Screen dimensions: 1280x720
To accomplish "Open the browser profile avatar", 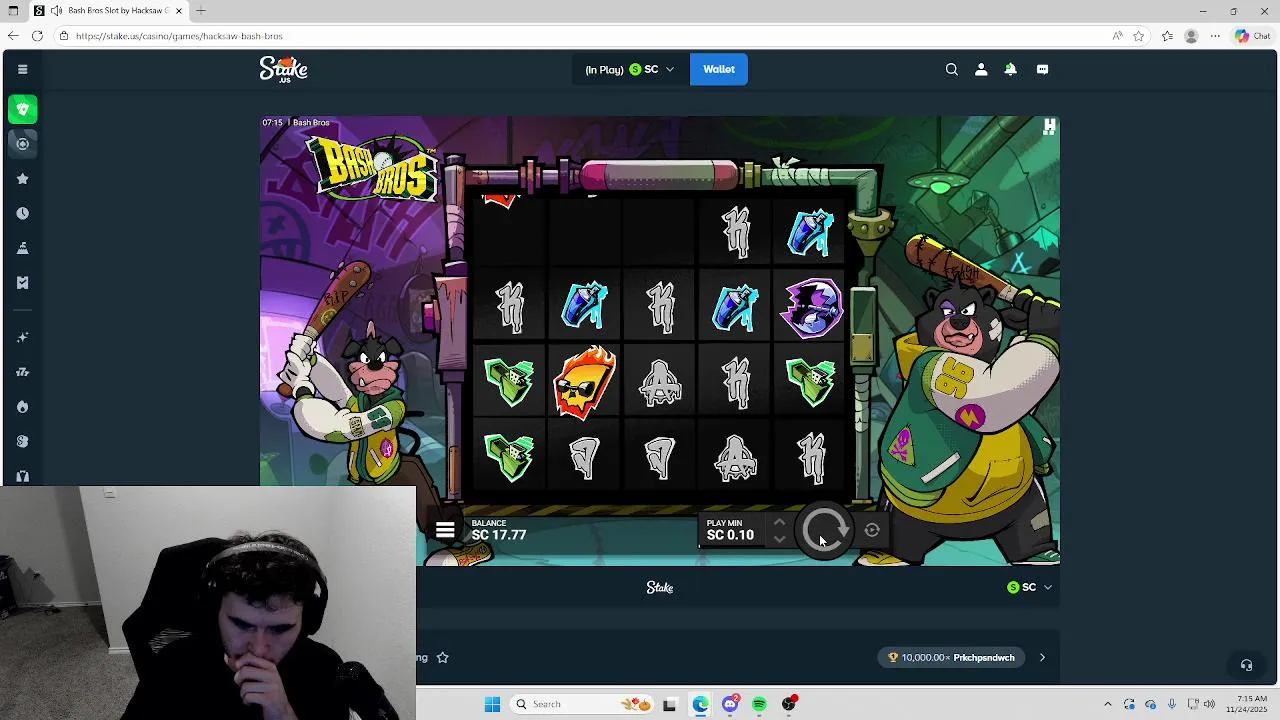I will pos(1191,36).
